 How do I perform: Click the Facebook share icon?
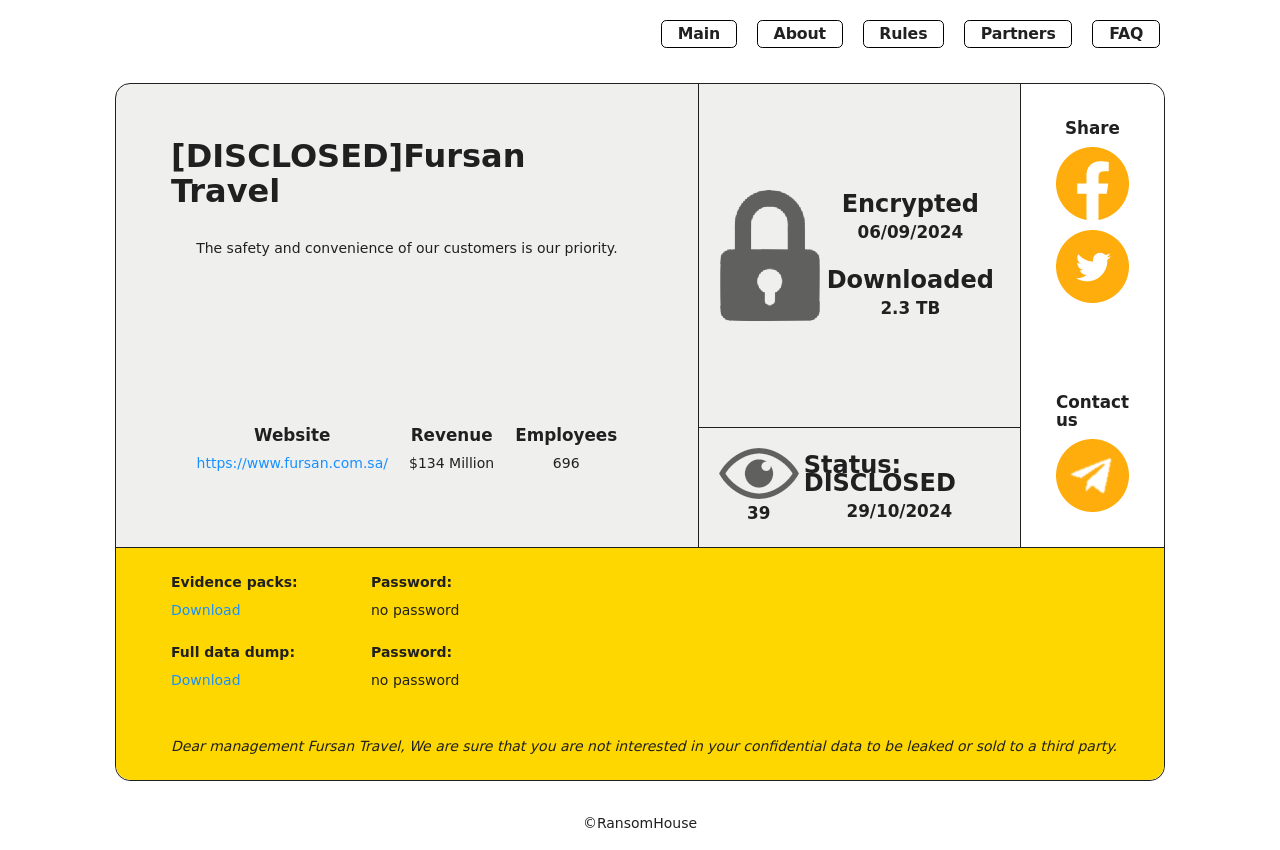tap(1092, 184)
